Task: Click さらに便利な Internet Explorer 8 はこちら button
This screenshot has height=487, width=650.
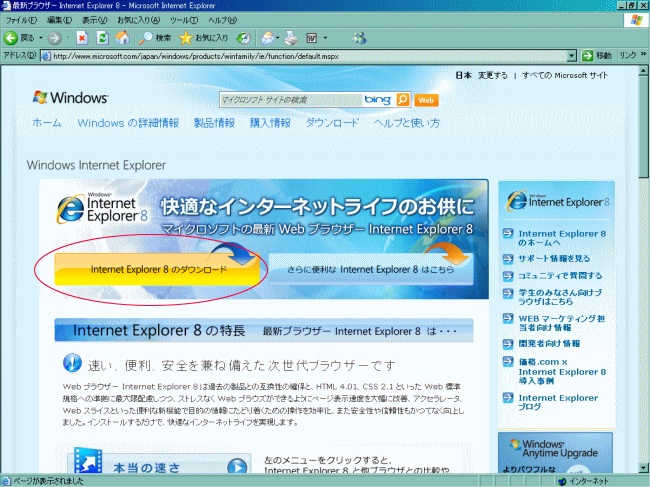Action: tap(371, 269)
